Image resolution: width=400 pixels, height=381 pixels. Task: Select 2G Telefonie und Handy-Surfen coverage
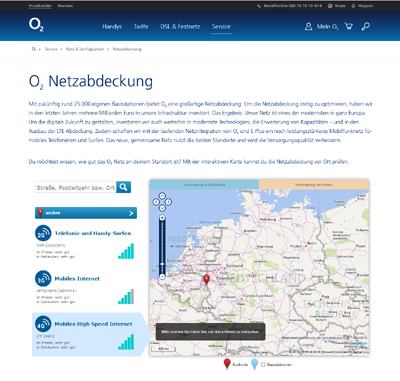pos(85,242)
